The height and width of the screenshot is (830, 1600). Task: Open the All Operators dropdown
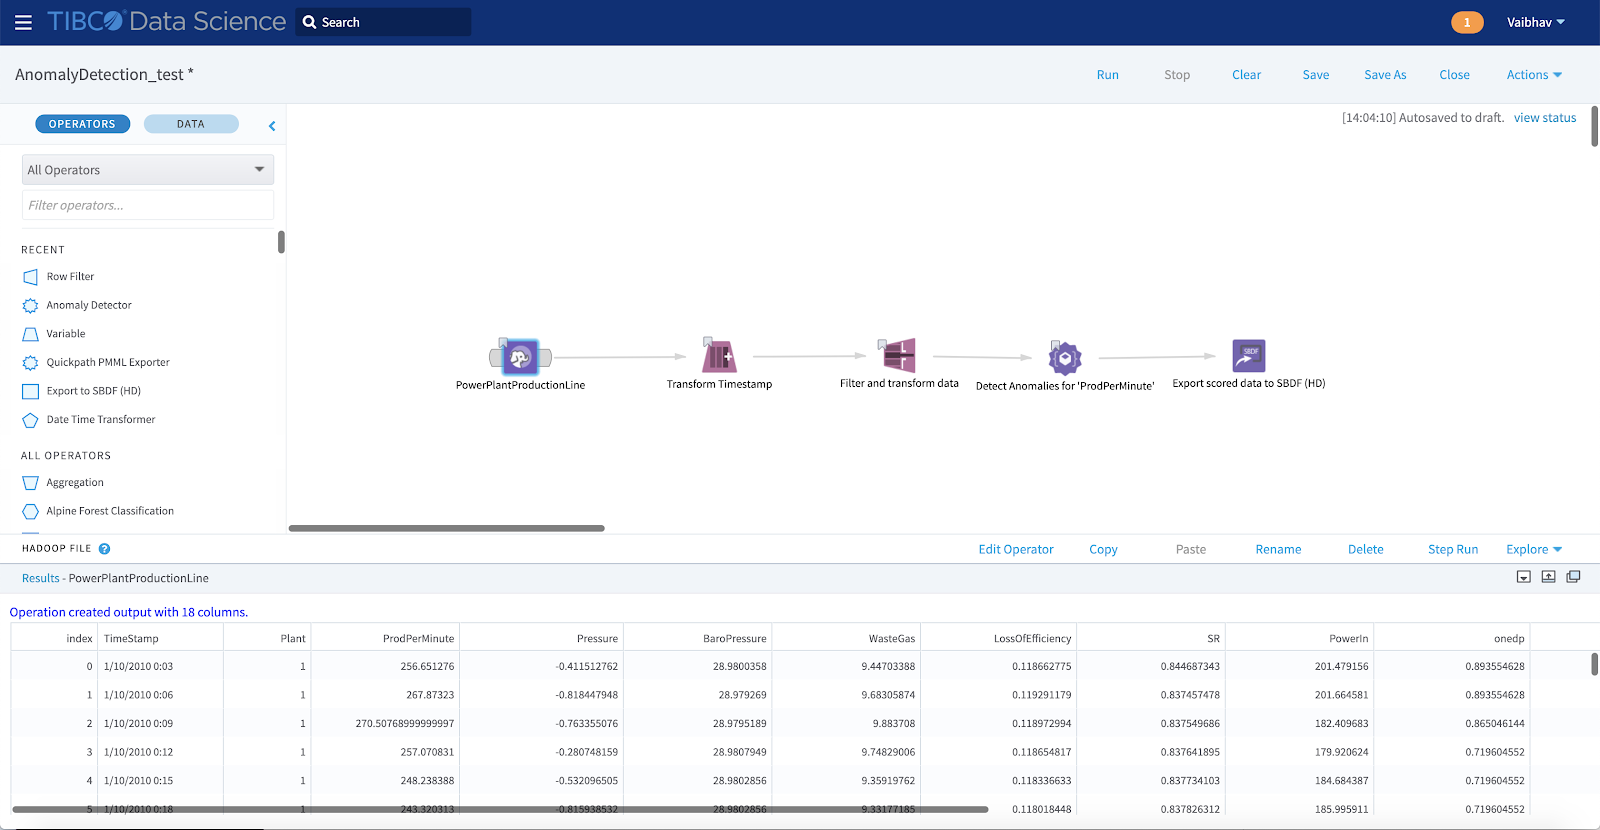(148, 170)
